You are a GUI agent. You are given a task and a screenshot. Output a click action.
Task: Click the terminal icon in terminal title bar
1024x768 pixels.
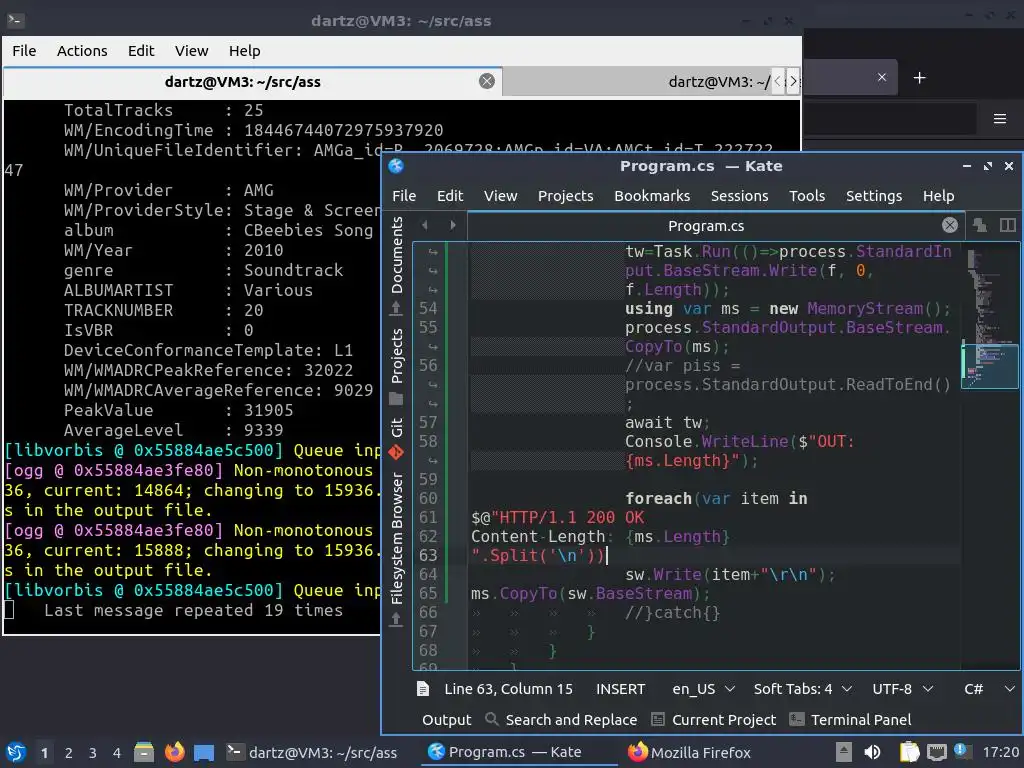(x=16, y=20)
